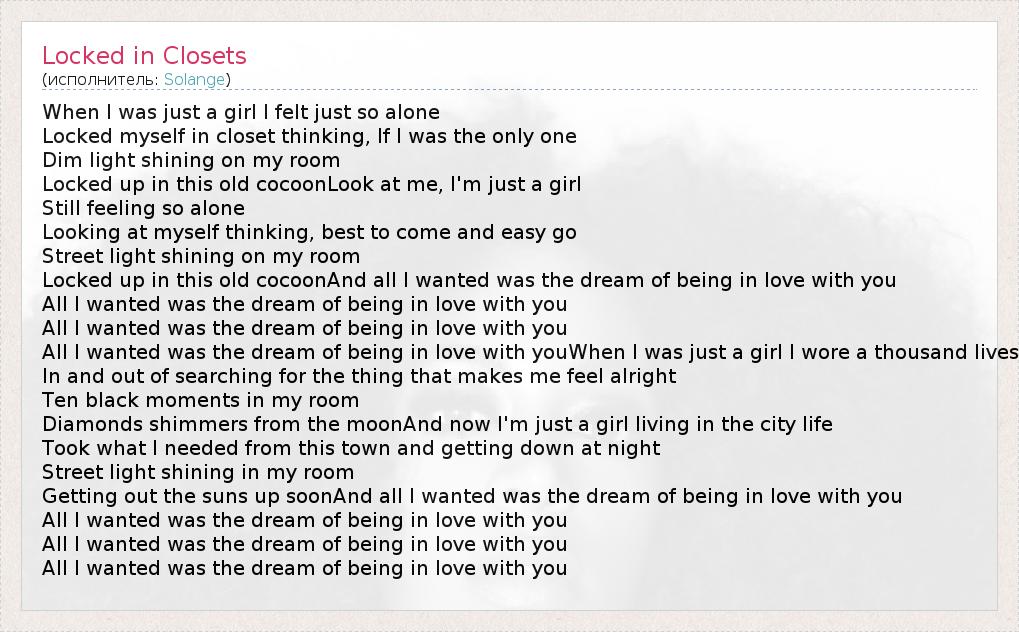
Task: Click lyric line 'When I was just a girl I felt just so alone'
Action: point(241,112)
